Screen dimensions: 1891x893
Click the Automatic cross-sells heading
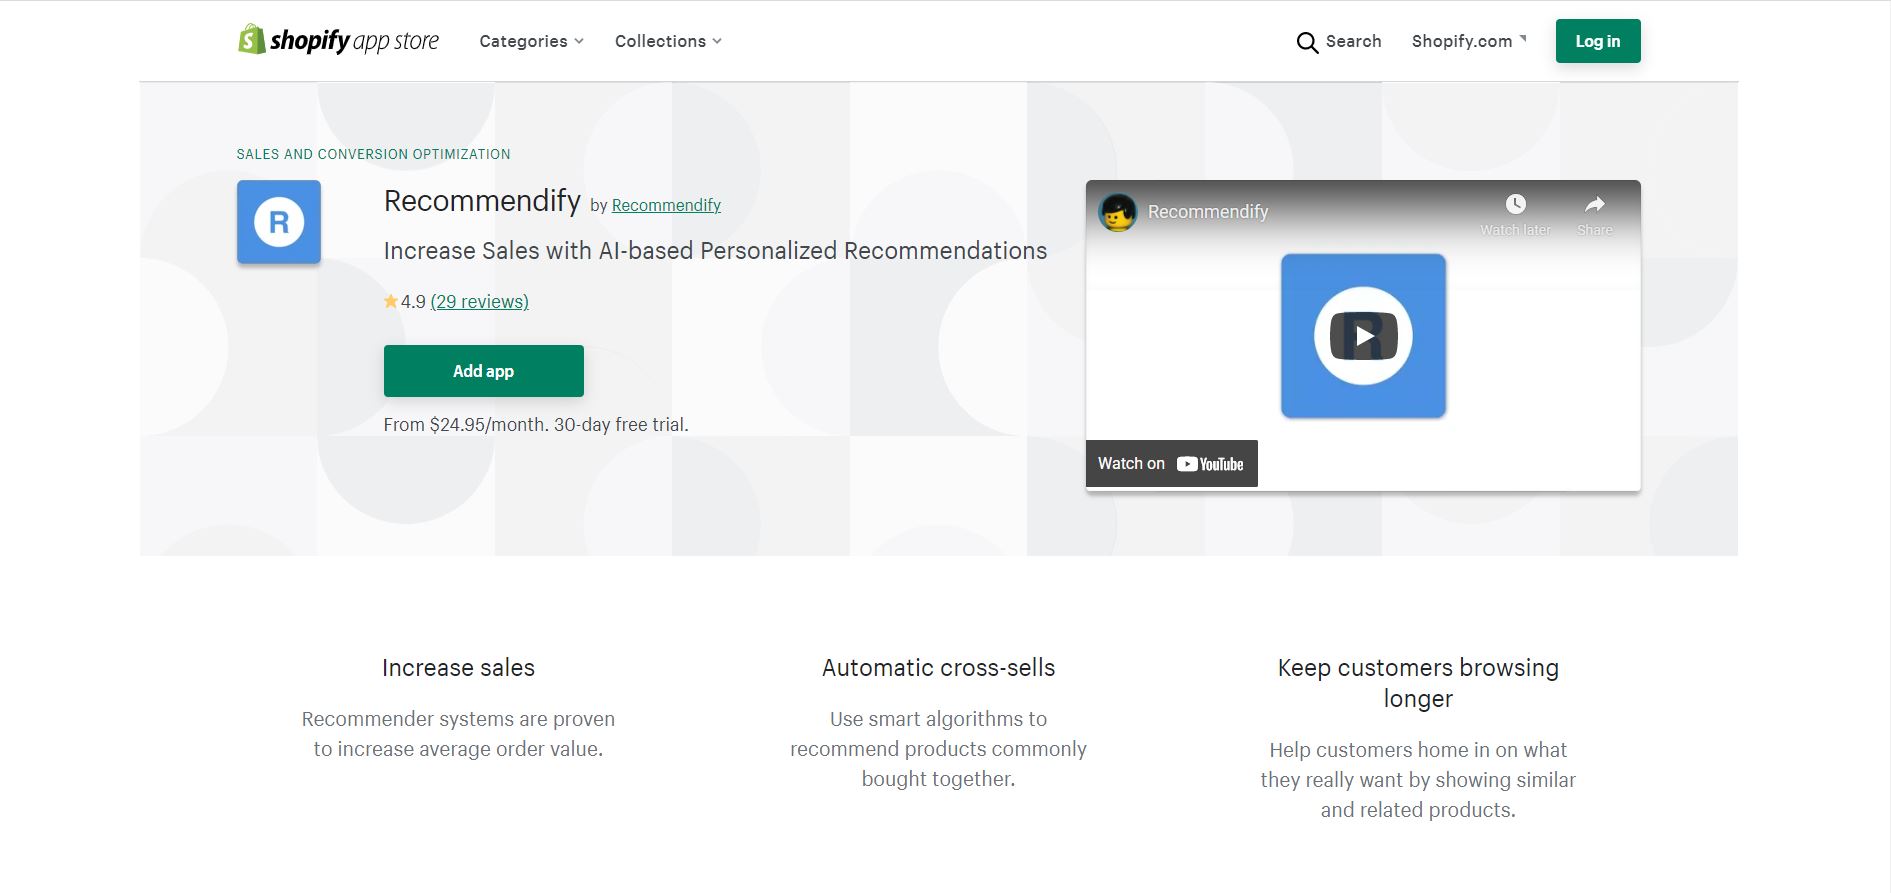939,668
